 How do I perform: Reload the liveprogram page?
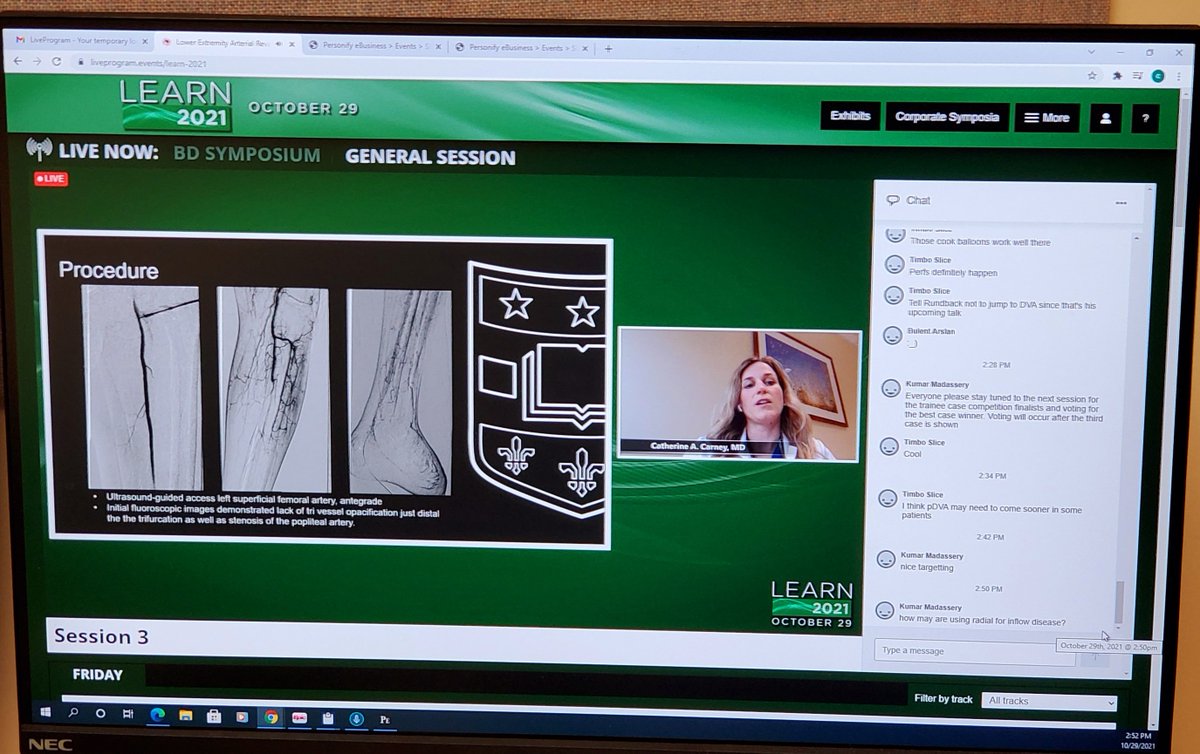tap(57, 61)
